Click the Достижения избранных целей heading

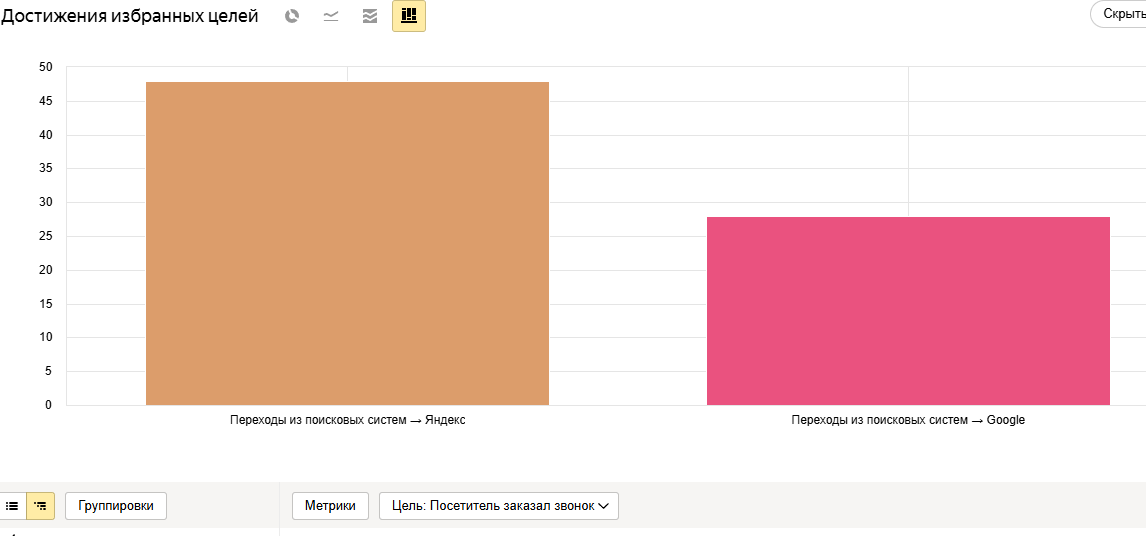130,16
